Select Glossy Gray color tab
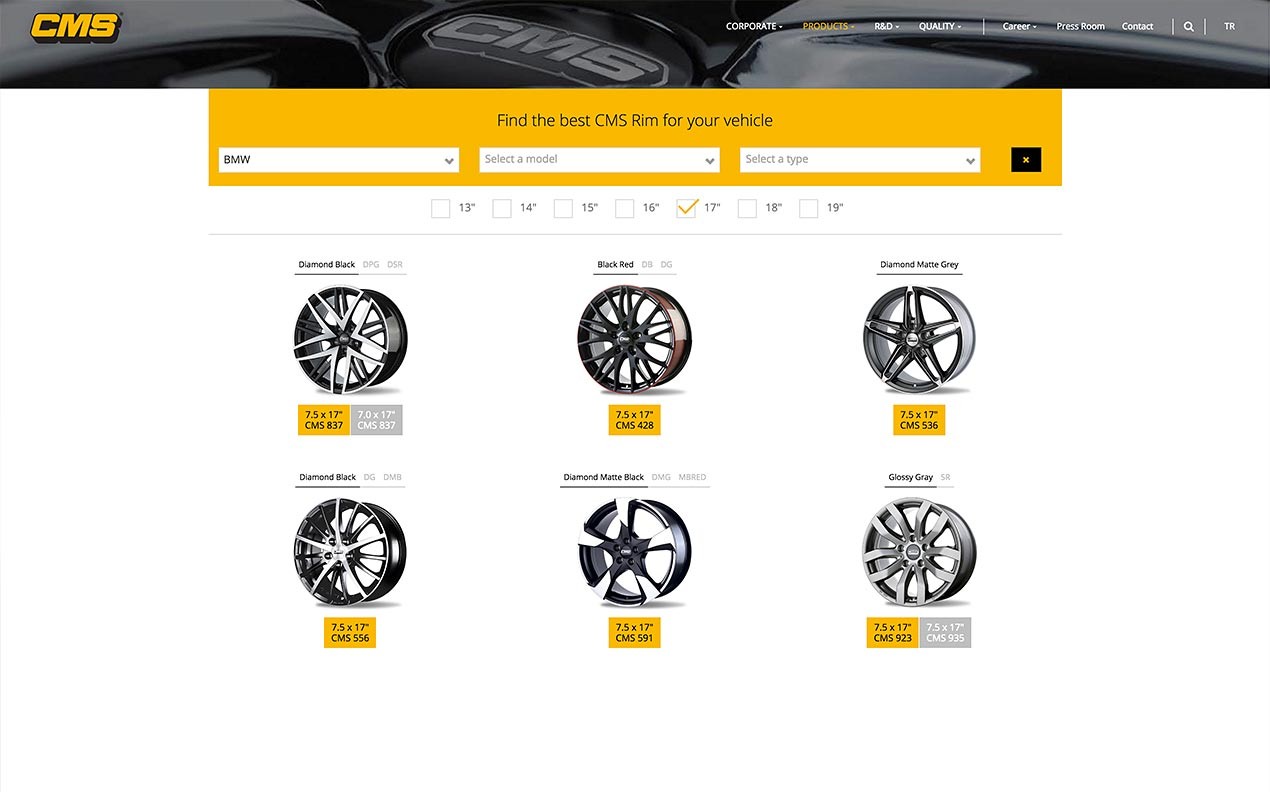This screenshot has width=1270, height=792. tap(910, 477)
